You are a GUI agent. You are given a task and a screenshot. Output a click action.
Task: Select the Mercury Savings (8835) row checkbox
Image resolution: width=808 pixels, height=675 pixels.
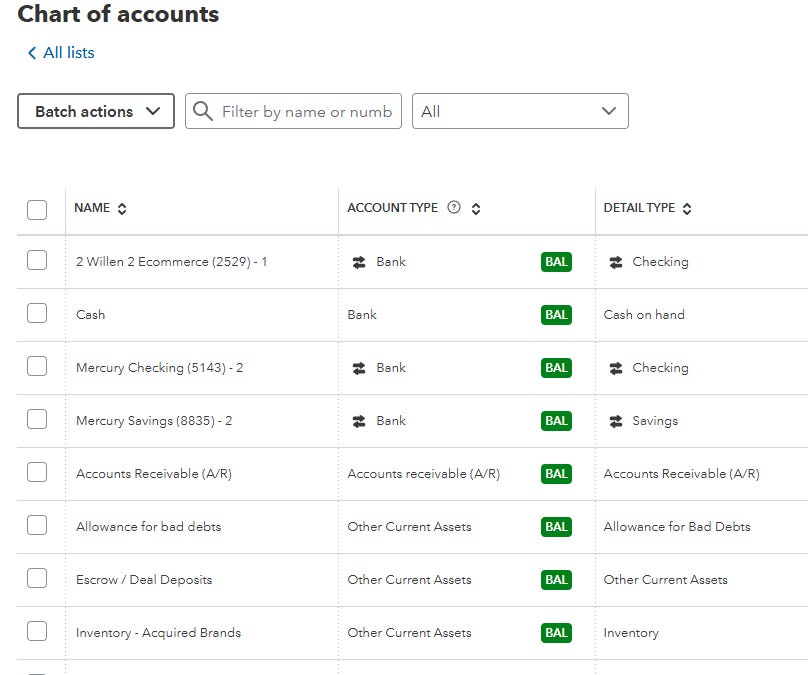(37, 420)
